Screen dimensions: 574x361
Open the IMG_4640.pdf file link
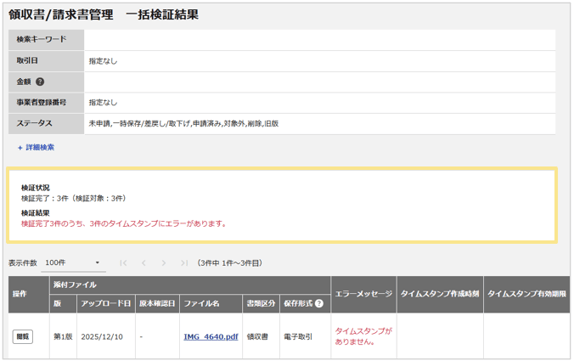pyautogui.click(x=211, y=337)
